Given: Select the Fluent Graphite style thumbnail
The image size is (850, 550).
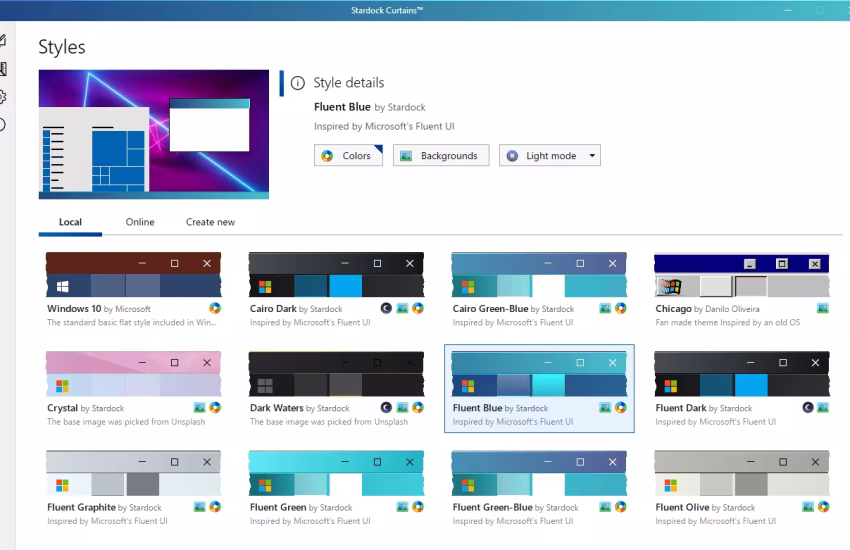Looking at the screenshot, I should pyautogui.click(x=133, y=473).
